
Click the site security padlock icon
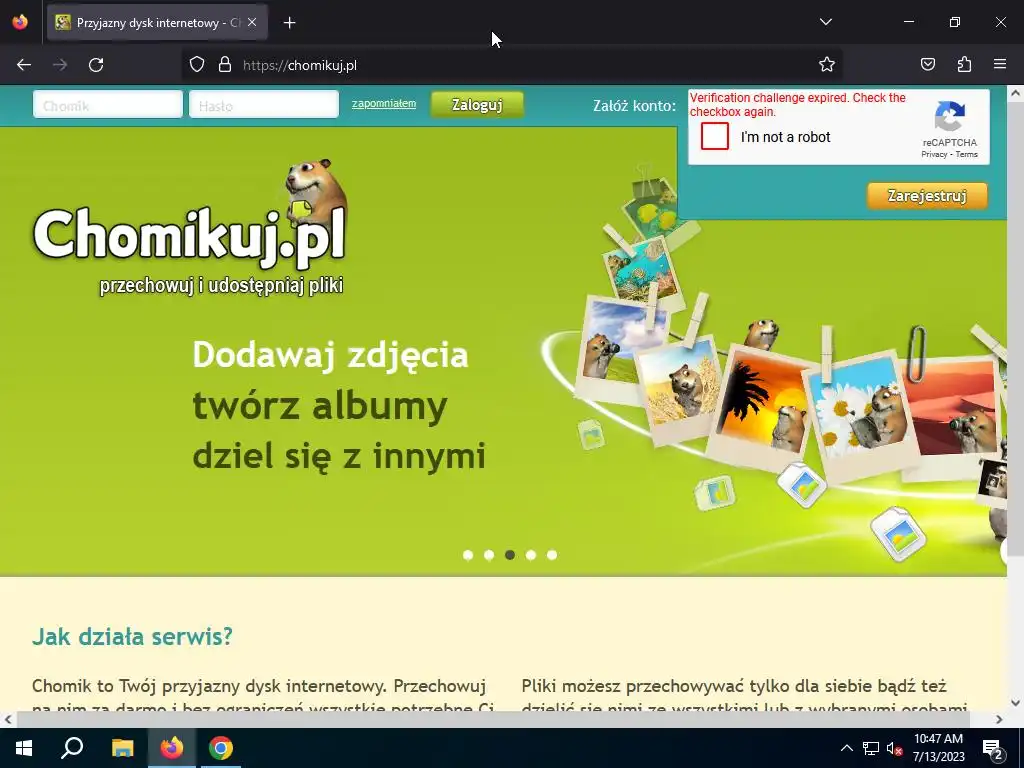pyautogui.click(x=225, y=65)
